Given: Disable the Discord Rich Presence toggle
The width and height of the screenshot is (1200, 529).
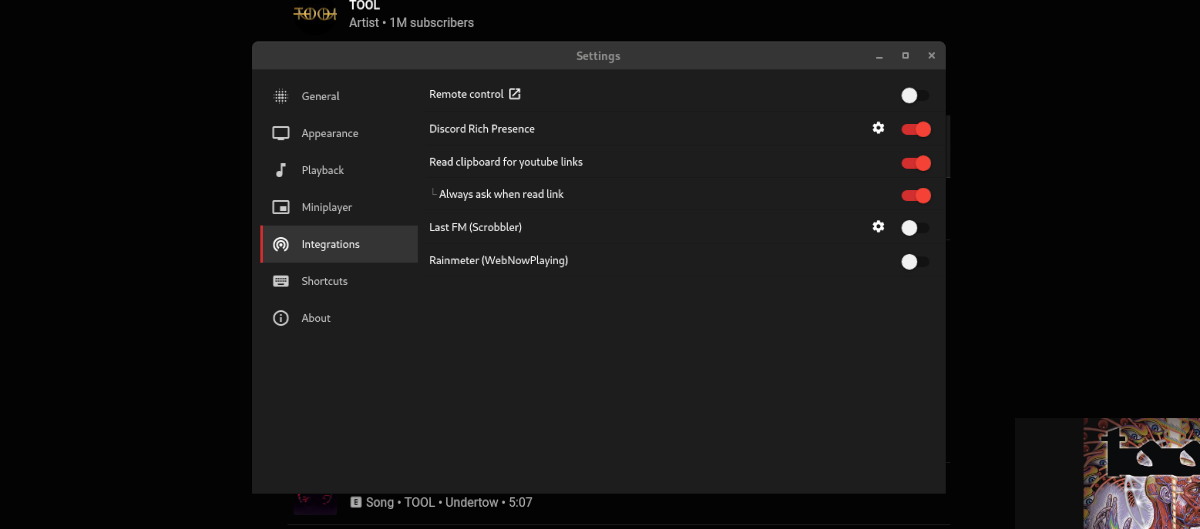Looking at the screenshot, I should point(915,129).
